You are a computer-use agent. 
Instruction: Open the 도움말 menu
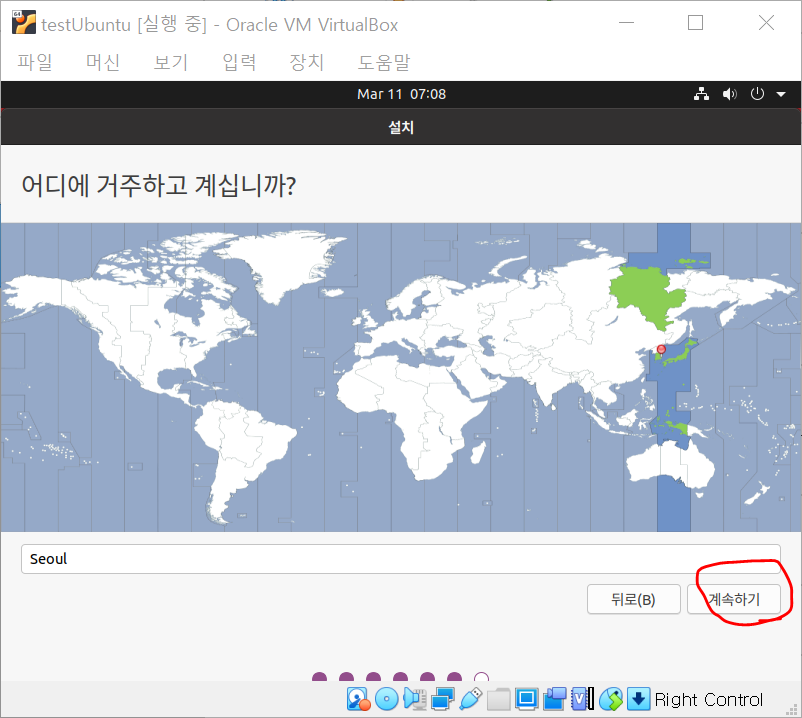(384, 62)
